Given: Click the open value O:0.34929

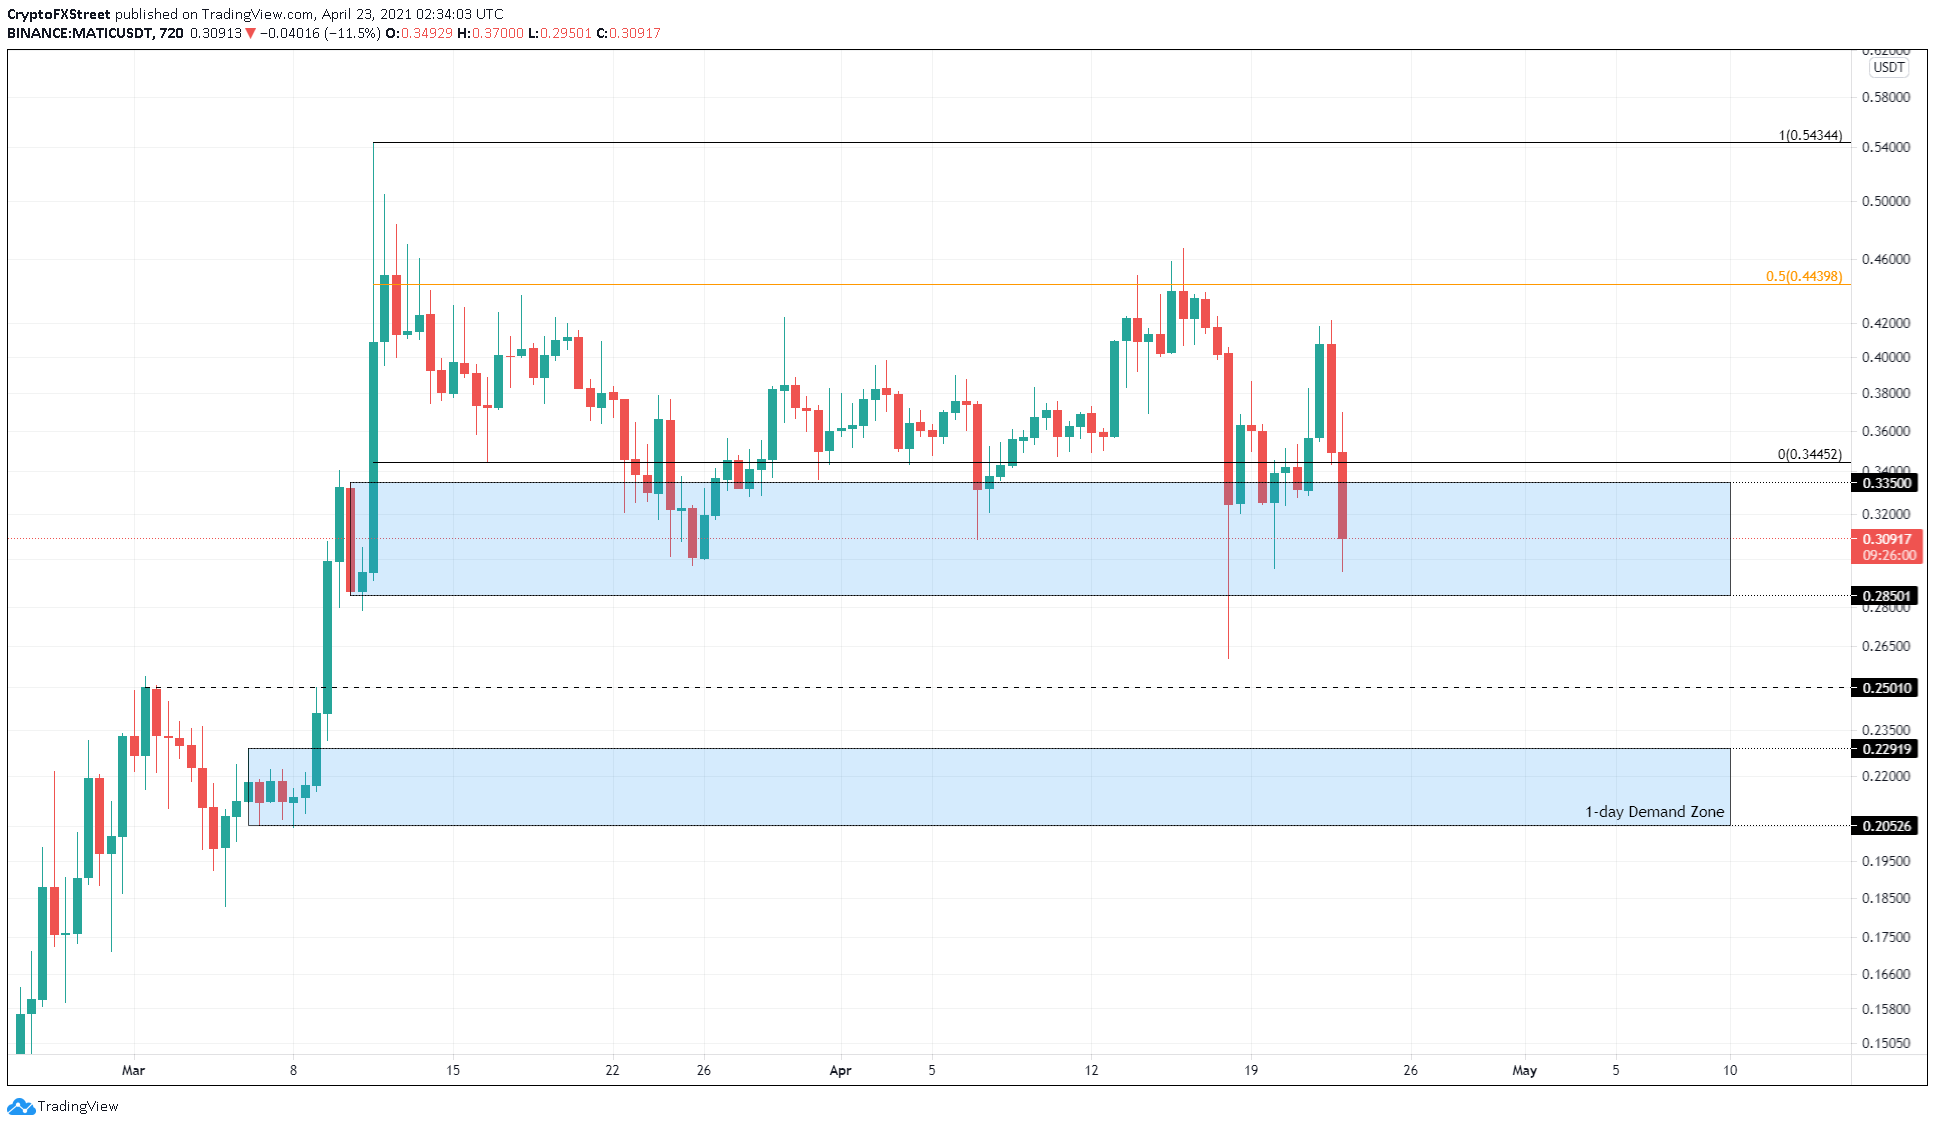Looking at the screenshot, I should (419, 33).
